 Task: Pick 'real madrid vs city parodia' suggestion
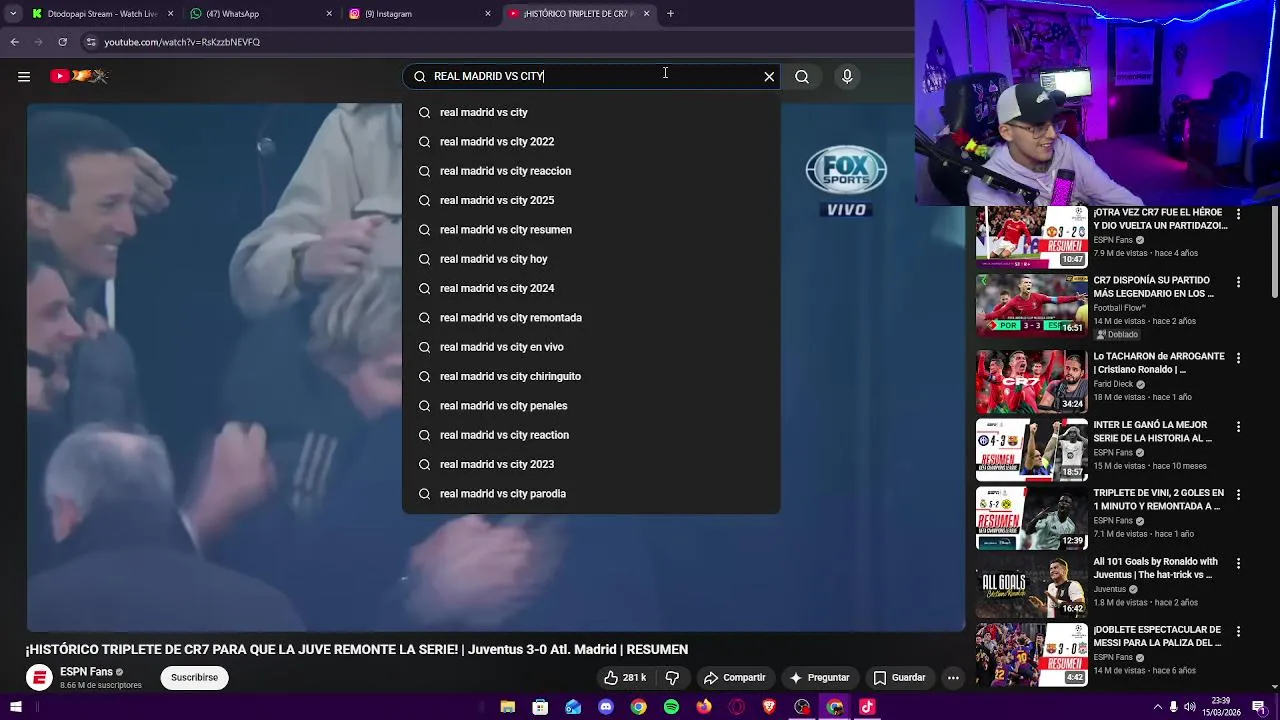590,494
